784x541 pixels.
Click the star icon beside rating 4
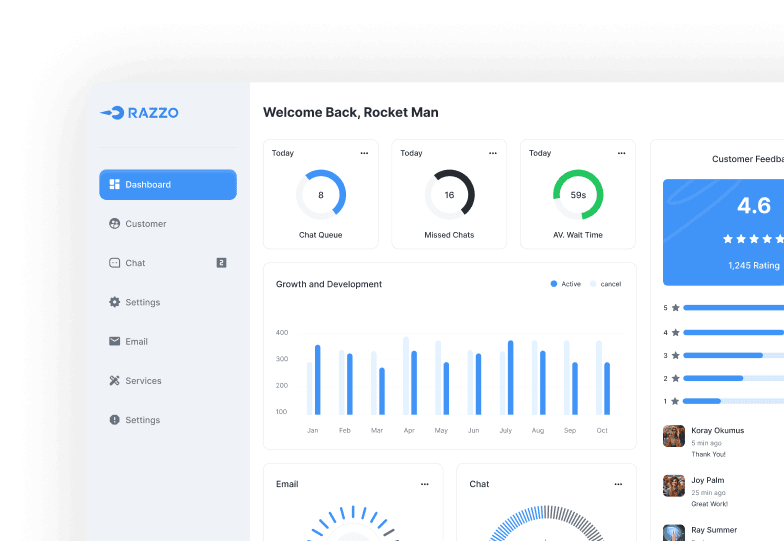coord(676,332)
